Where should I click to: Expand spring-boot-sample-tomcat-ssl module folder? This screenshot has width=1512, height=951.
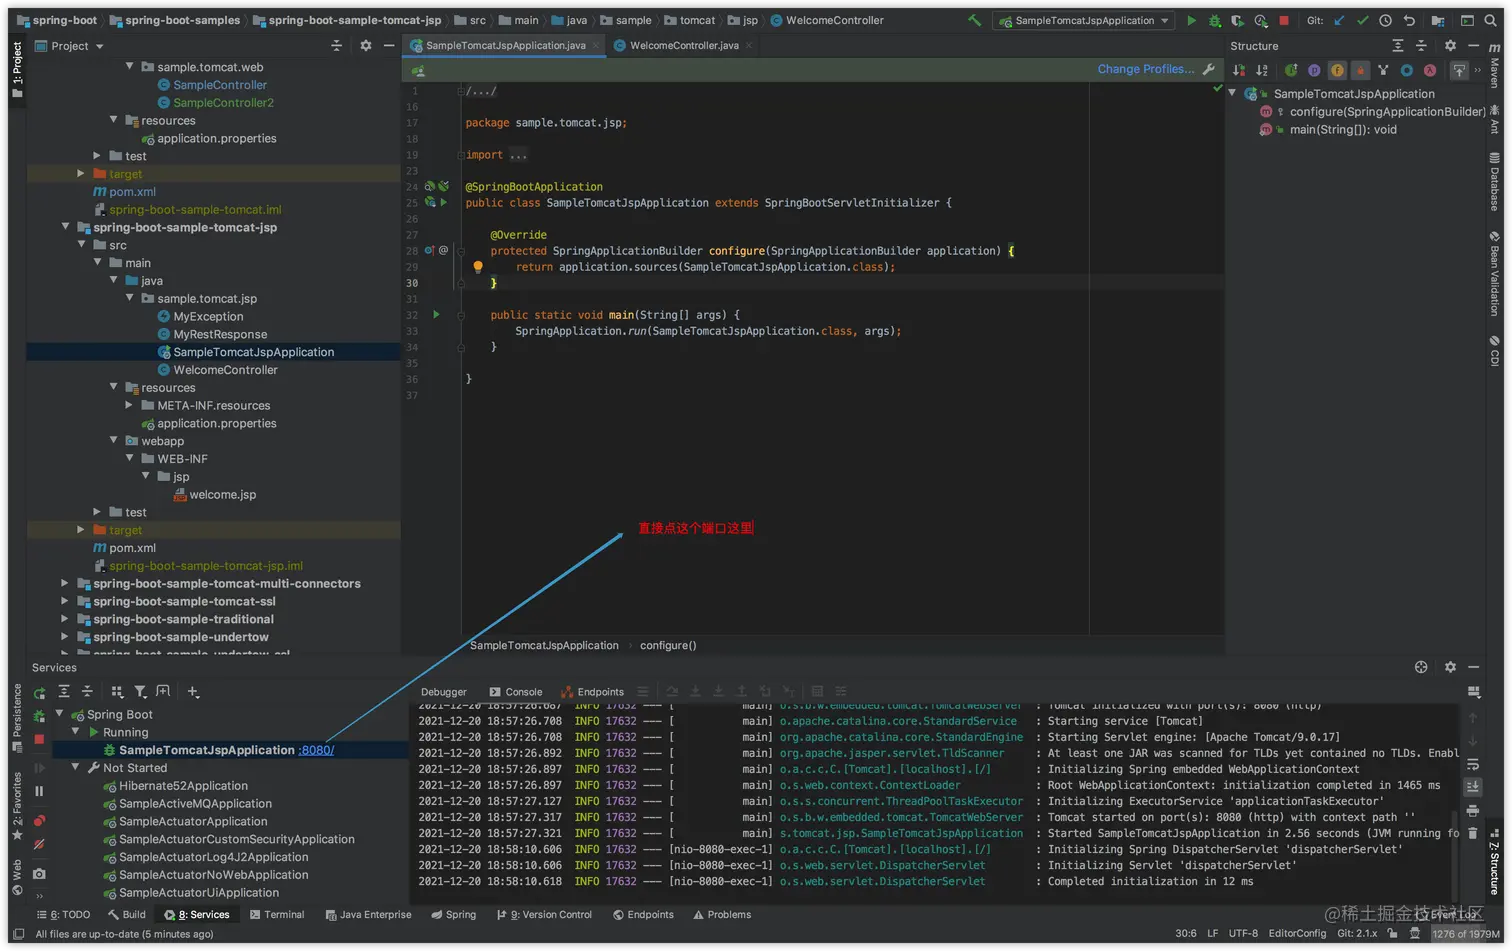pos(65,602)
